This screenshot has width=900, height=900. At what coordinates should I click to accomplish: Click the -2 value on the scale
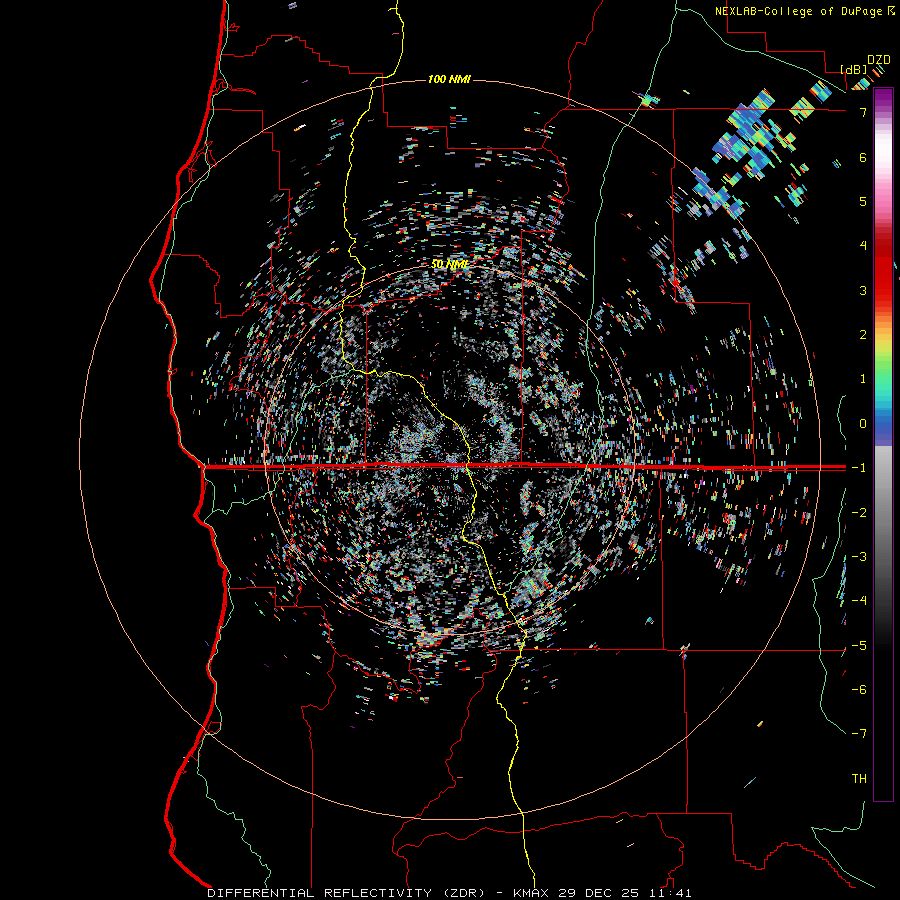click(x=859, y=512)
